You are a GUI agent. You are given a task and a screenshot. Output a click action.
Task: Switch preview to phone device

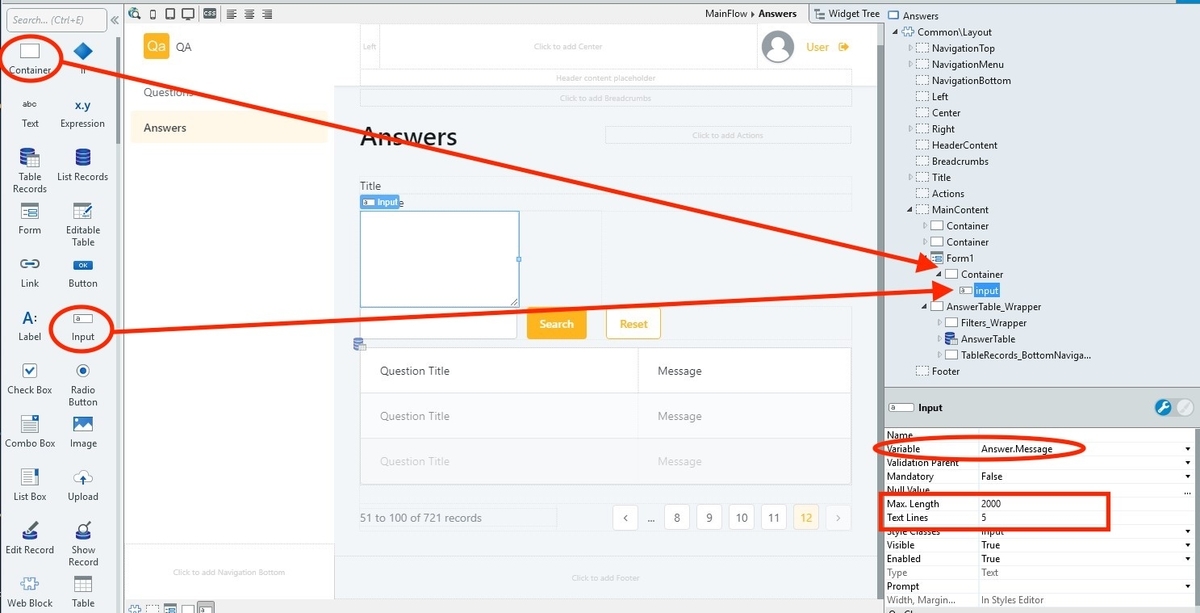coord(154,13)
